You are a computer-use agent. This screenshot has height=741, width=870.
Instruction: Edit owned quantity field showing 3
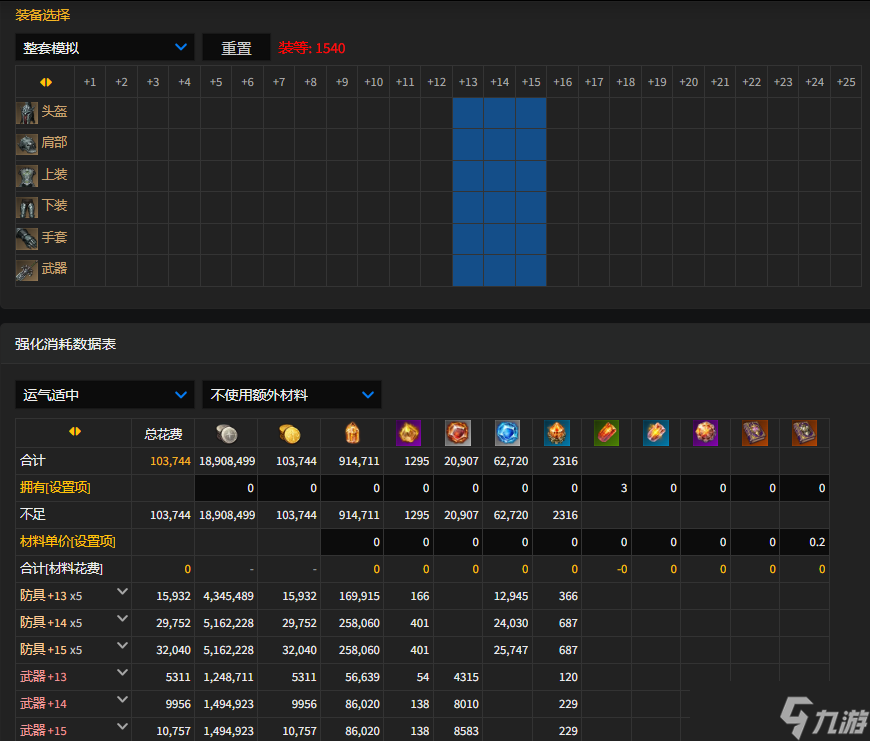point(606,488)
